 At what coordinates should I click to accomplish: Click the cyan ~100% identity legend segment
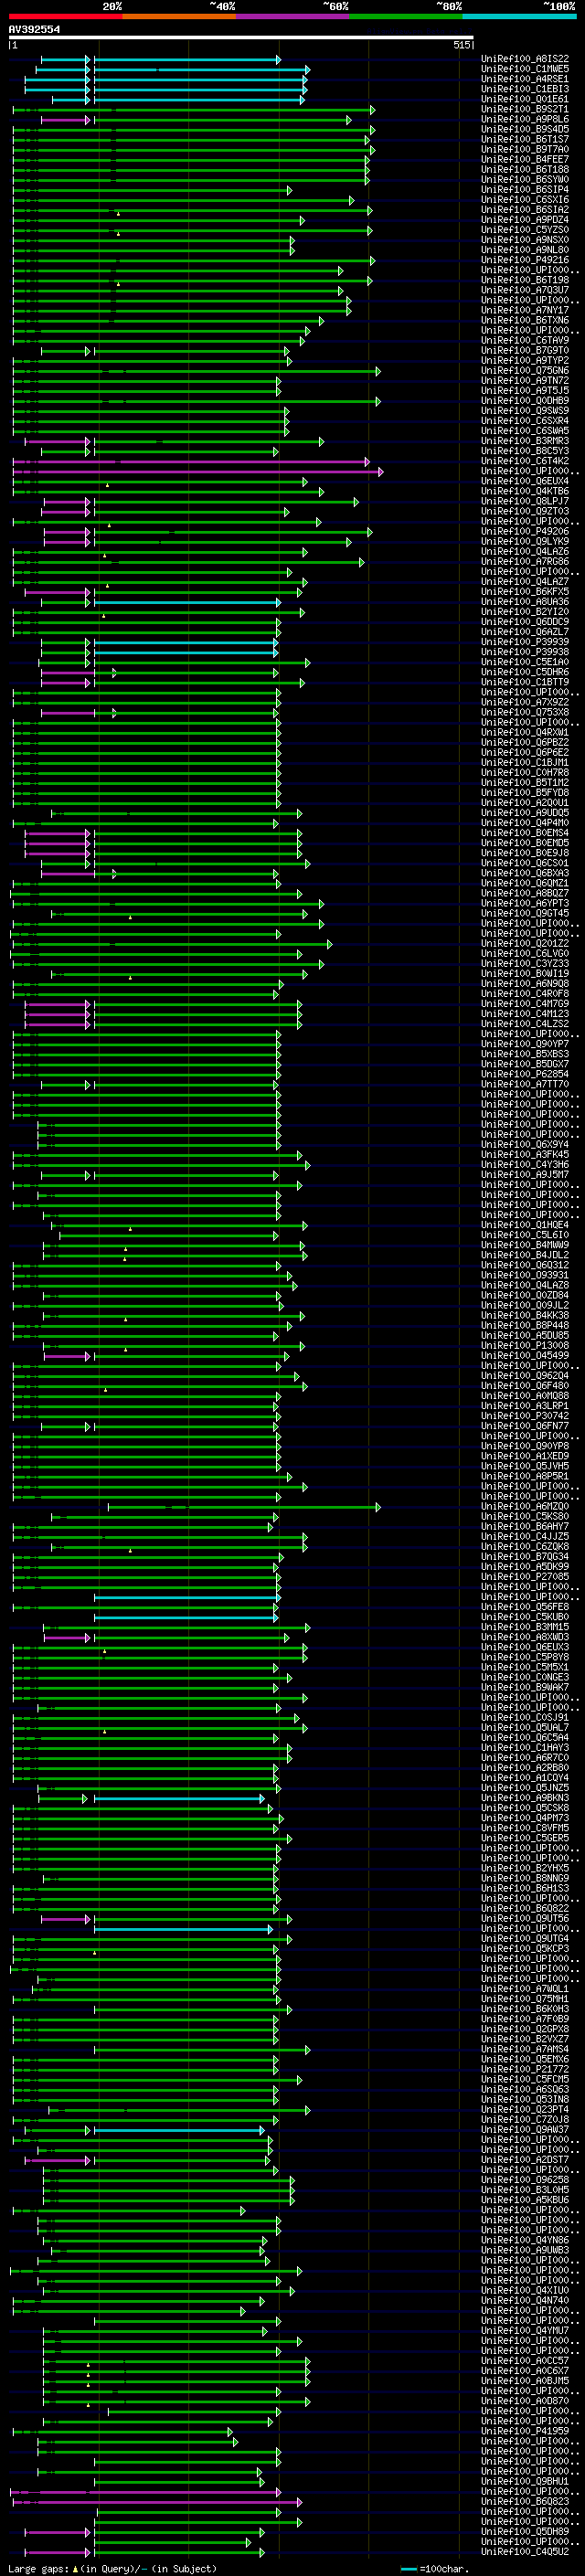[520, 16]
